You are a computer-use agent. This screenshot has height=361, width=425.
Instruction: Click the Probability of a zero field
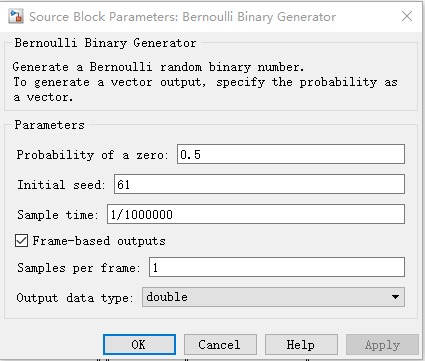291,154
